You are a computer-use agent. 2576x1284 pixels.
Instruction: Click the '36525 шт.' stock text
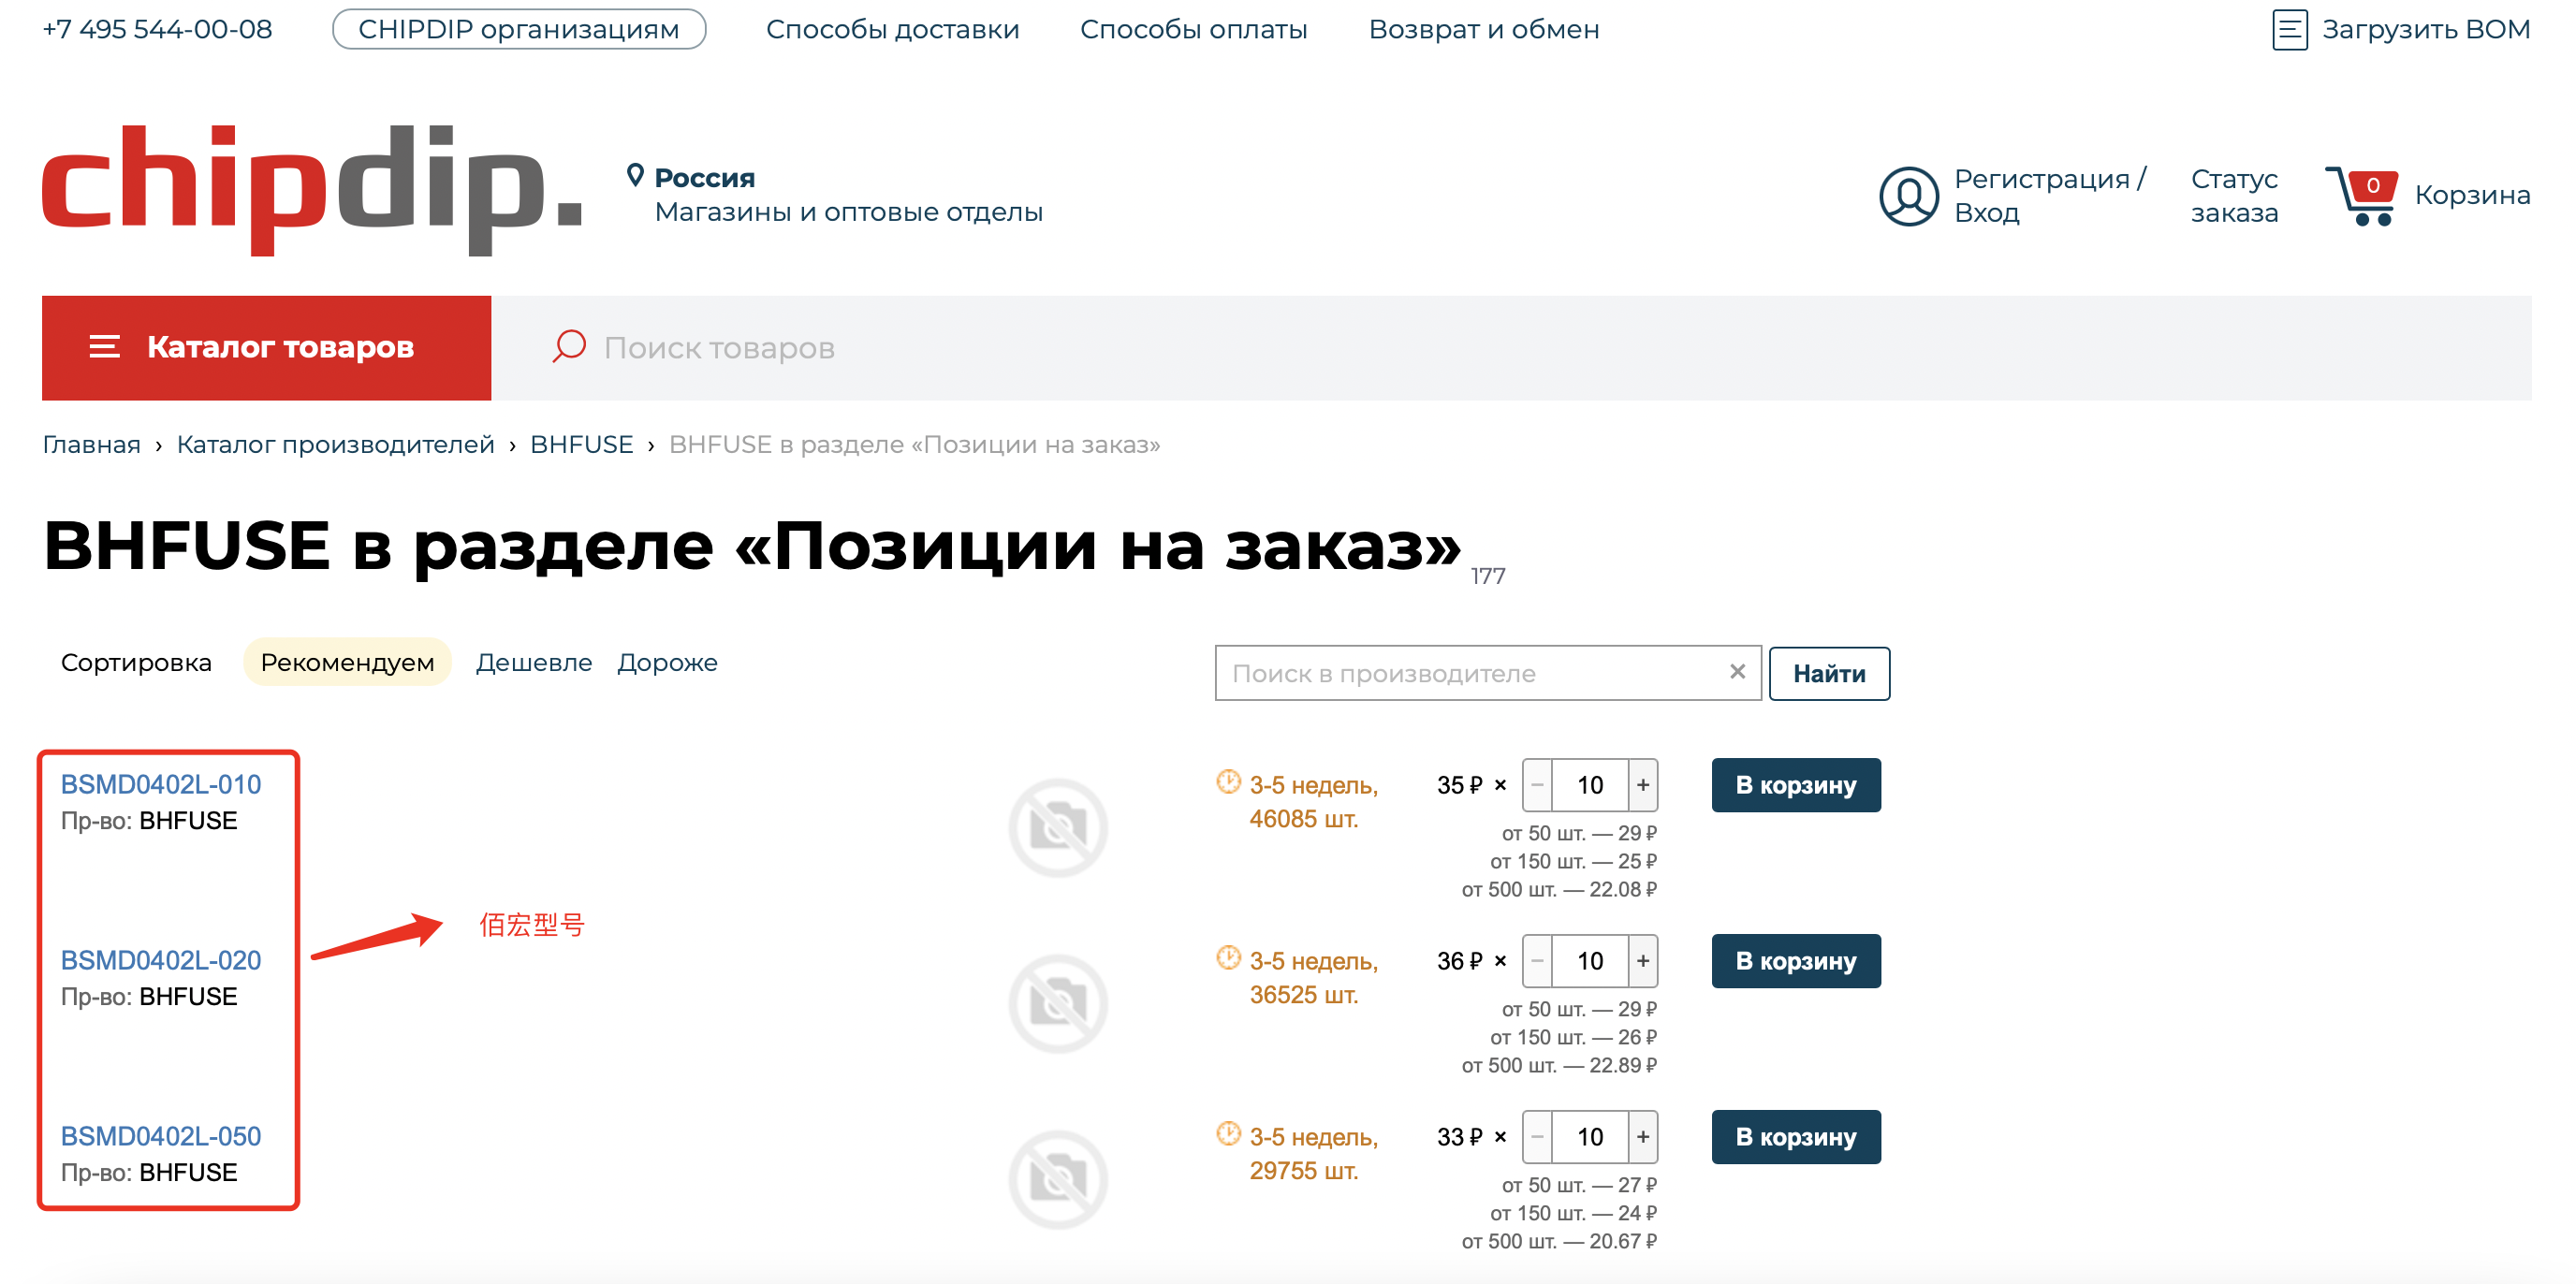[1303, 995]
